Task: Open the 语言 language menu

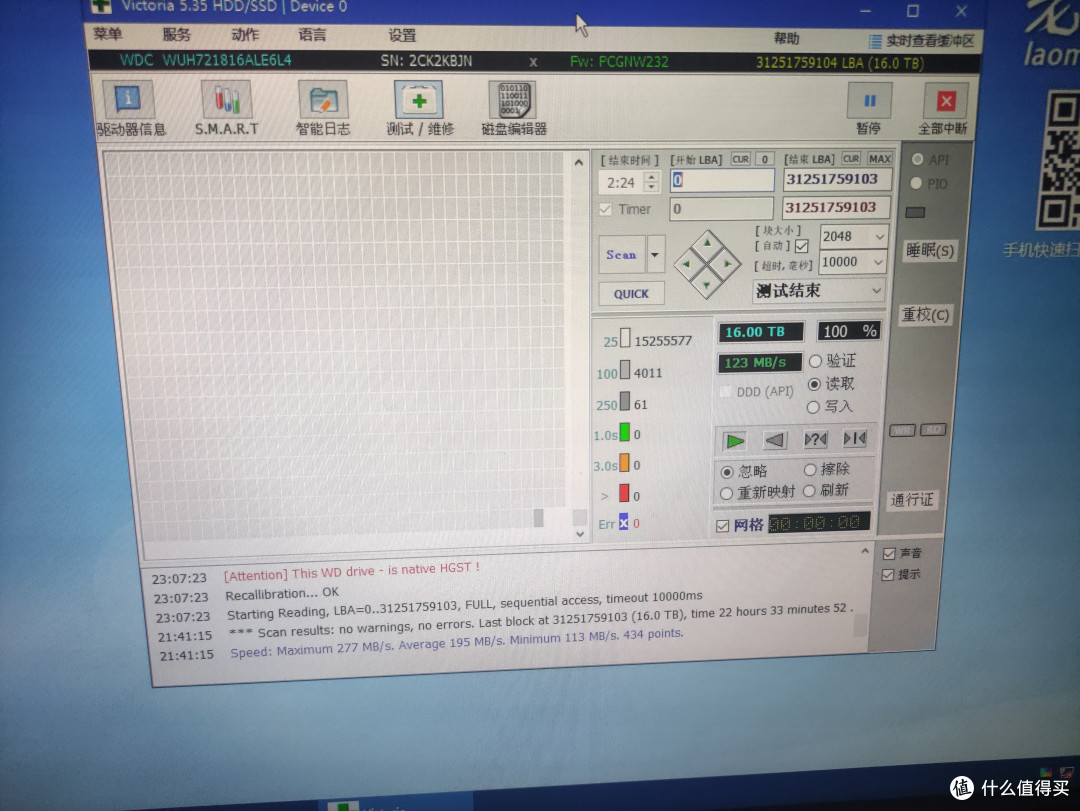Action: coord(312,34)
